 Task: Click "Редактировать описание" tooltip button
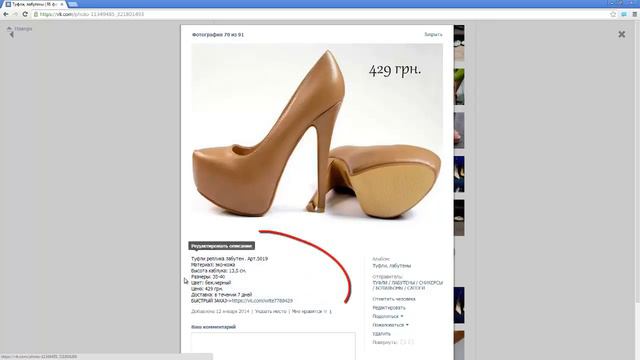(222, 246)
